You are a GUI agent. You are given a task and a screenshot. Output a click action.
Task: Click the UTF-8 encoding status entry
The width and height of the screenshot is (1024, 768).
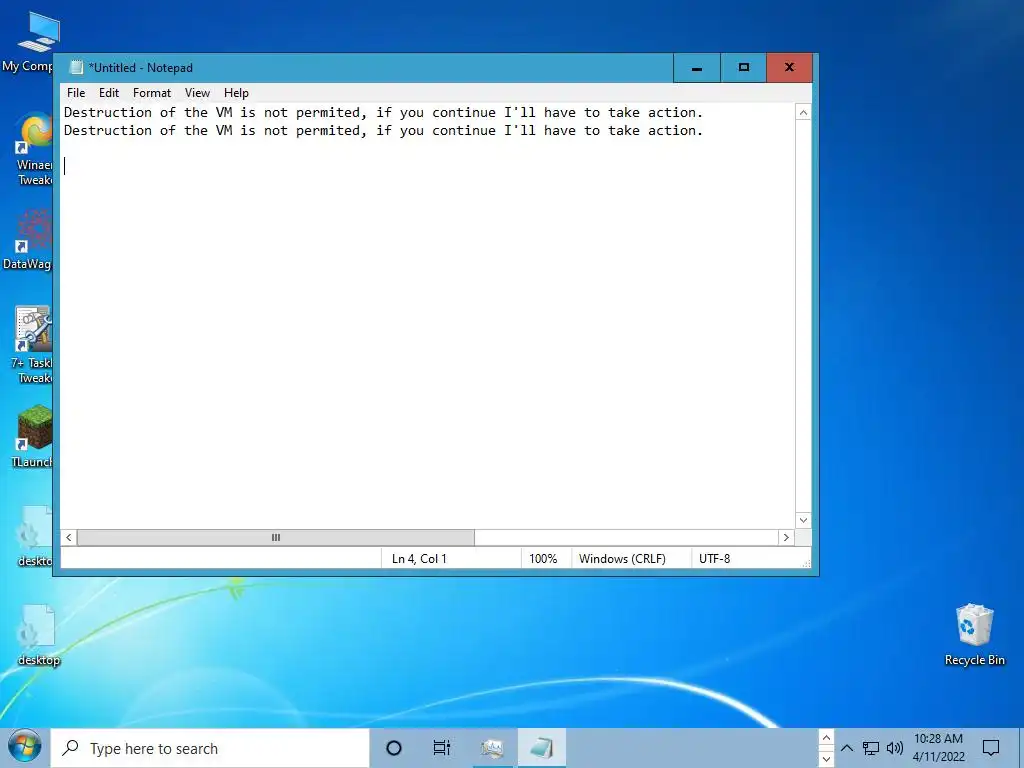(x=714, y=559)
